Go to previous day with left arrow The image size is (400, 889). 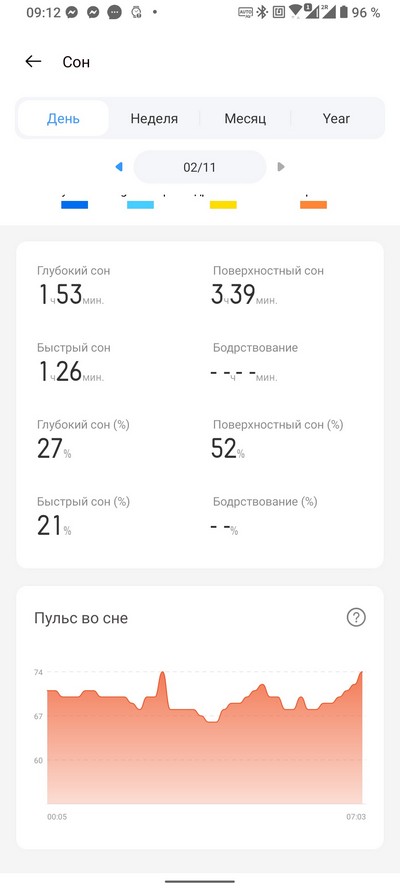[x=119, y=167]
